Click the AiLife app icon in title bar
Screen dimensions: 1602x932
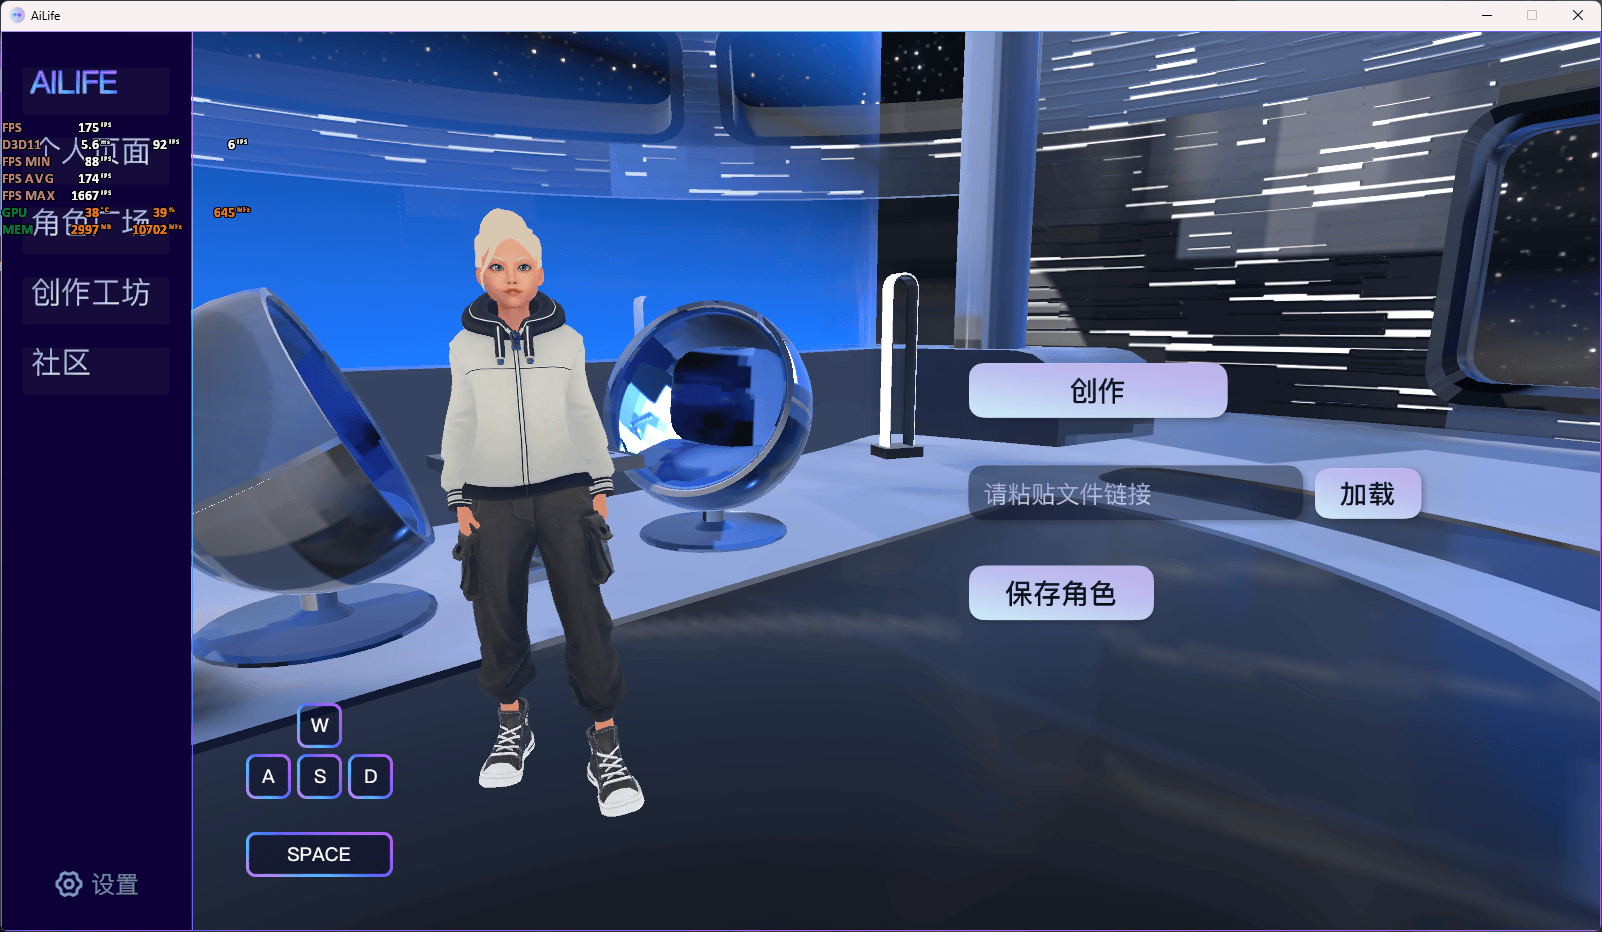point(17,15)
